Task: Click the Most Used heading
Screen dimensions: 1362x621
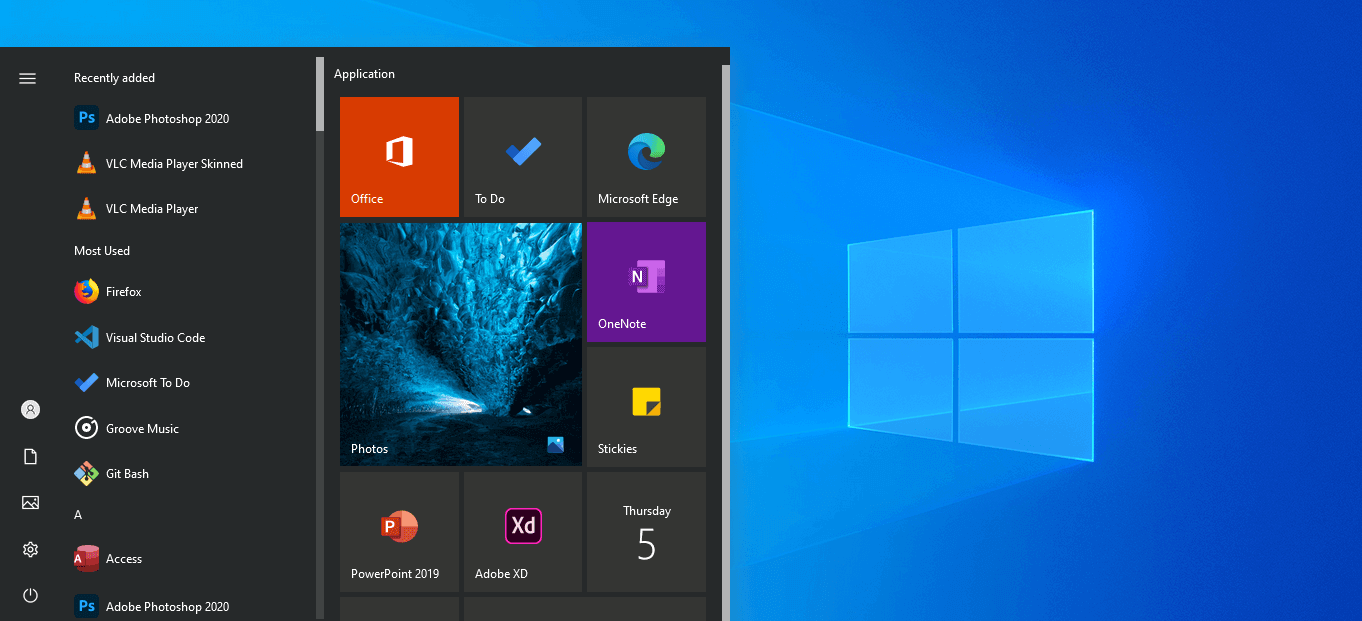Action: point(102,251)
